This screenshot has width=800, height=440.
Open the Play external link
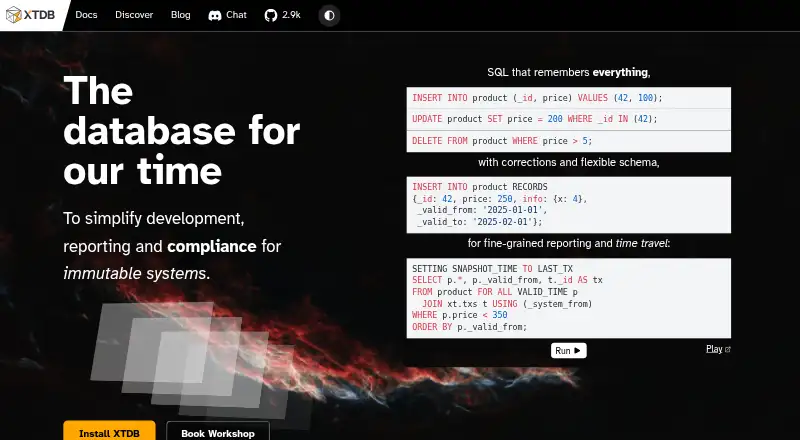coord(718,349)
